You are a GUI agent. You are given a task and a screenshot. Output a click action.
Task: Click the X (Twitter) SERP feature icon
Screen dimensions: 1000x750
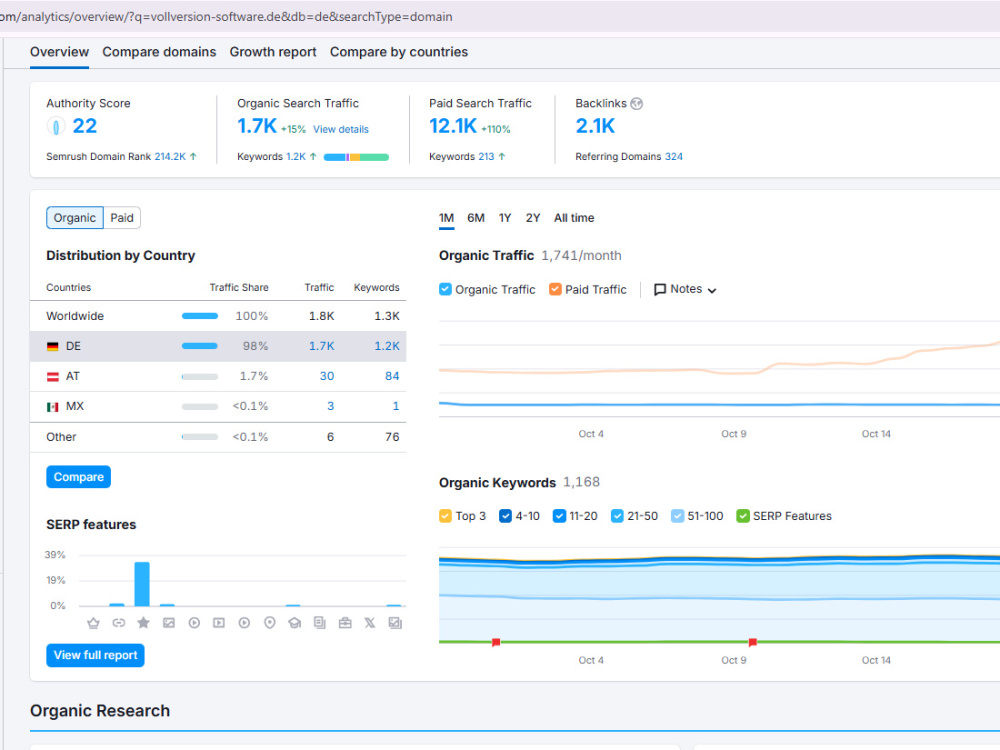[x=370, y=623]
